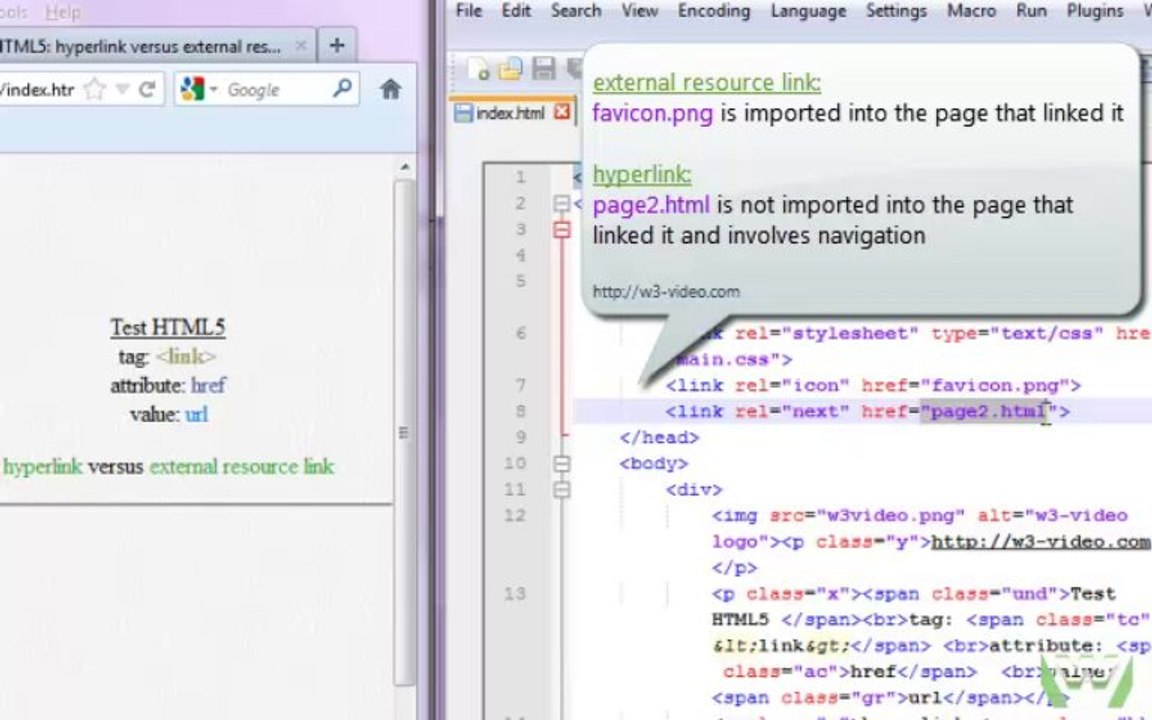
Task: Click the "favicon.png" href value on line 7
Action: point(995,385)
